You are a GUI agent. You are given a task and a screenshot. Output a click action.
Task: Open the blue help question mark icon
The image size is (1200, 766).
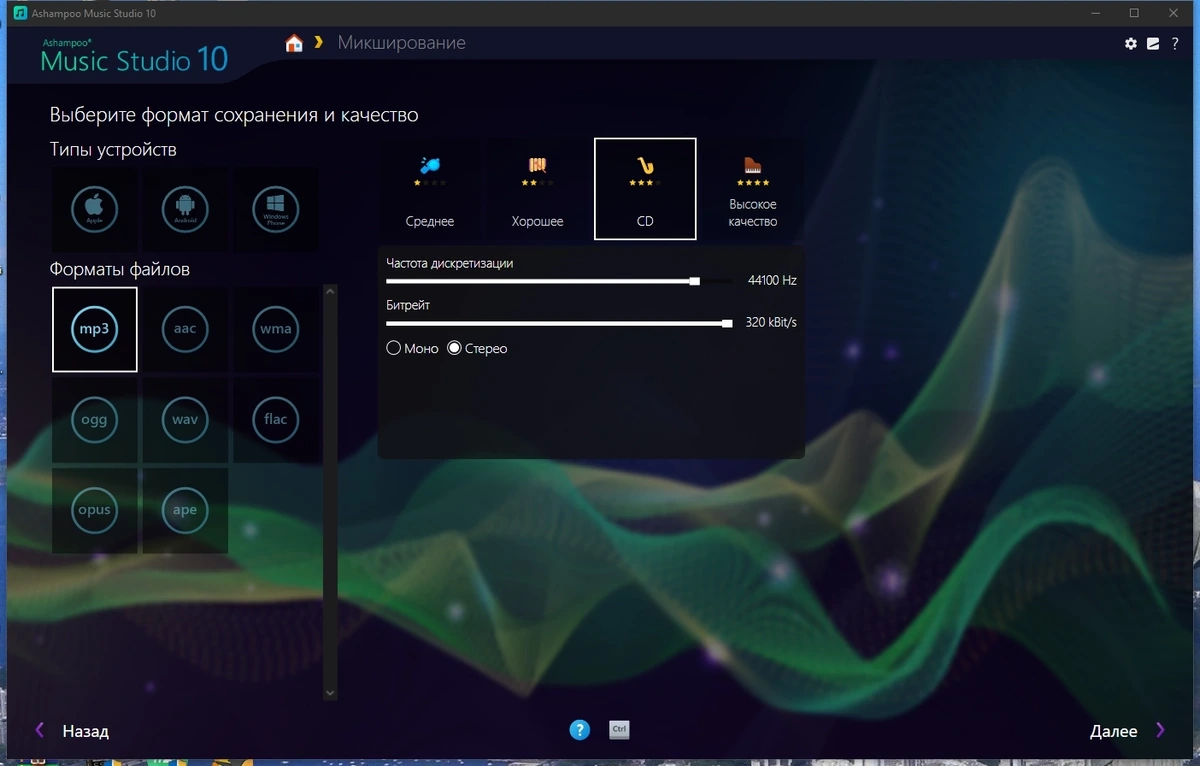[580, 730]
